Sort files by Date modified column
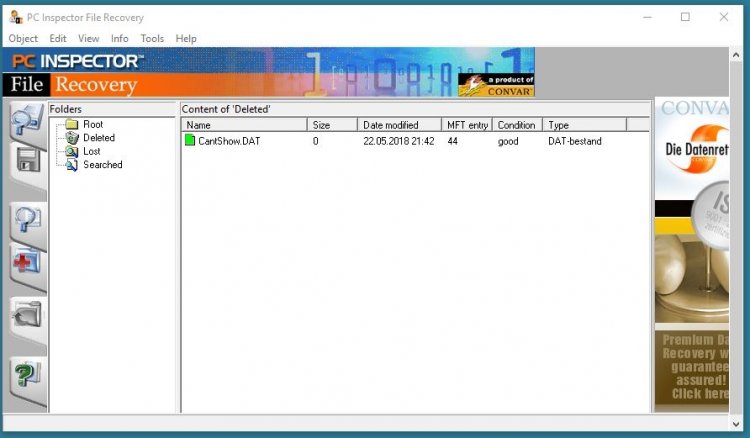The width and height of the screenshot is (750, 438). [399, 125]
